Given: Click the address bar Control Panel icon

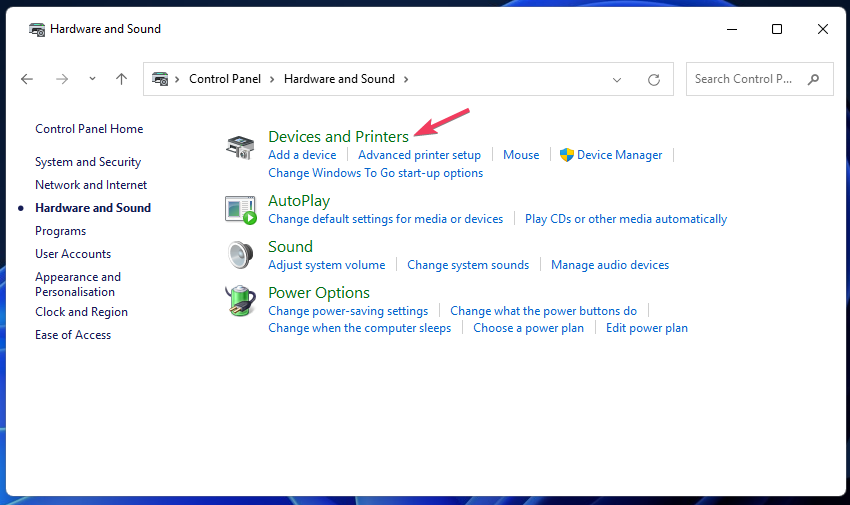Looking at the screenshot, I should [160, 79].
